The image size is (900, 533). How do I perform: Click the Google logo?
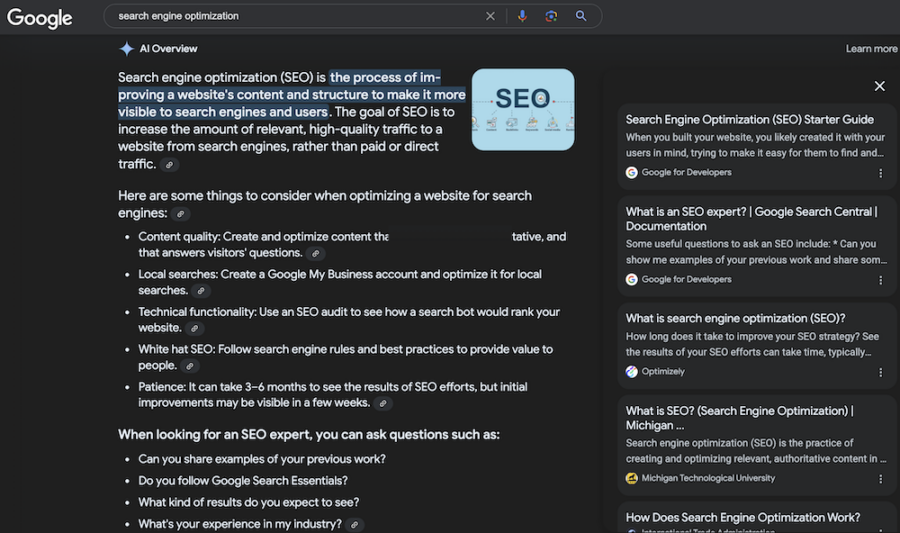coord(40,18)
